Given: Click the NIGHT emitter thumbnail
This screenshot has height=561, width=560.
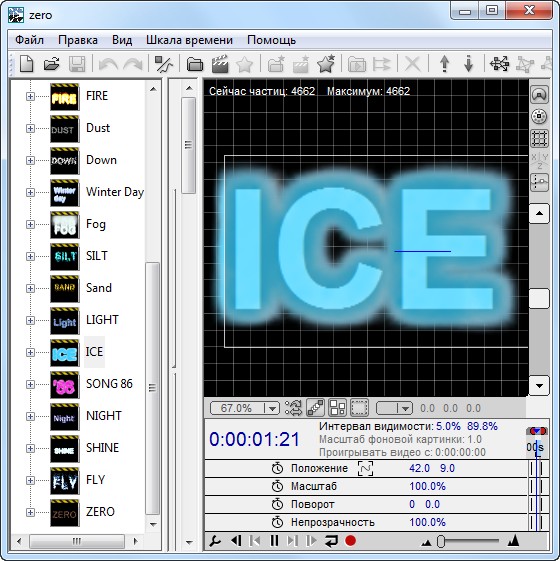Looking at the screenshot, I should (x=64, y=416).
